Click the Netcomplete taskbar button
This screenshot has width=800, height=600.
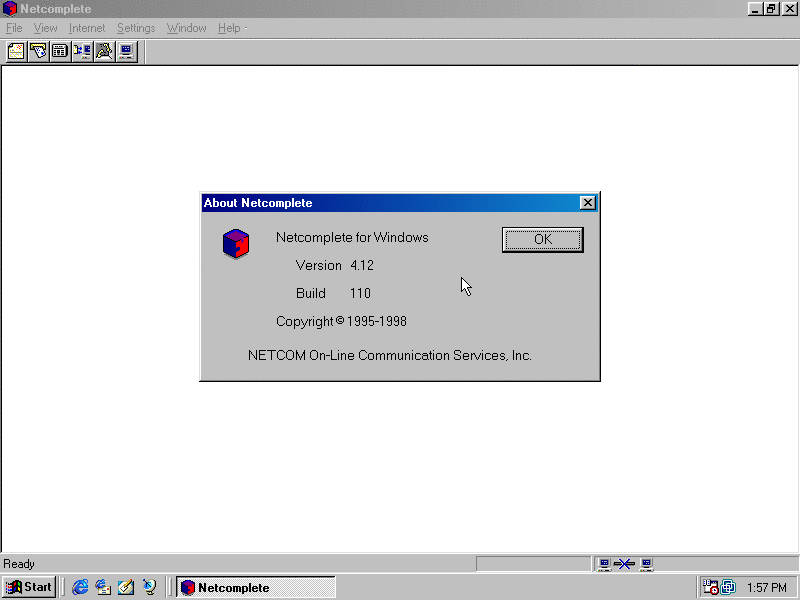click(256, 587)
